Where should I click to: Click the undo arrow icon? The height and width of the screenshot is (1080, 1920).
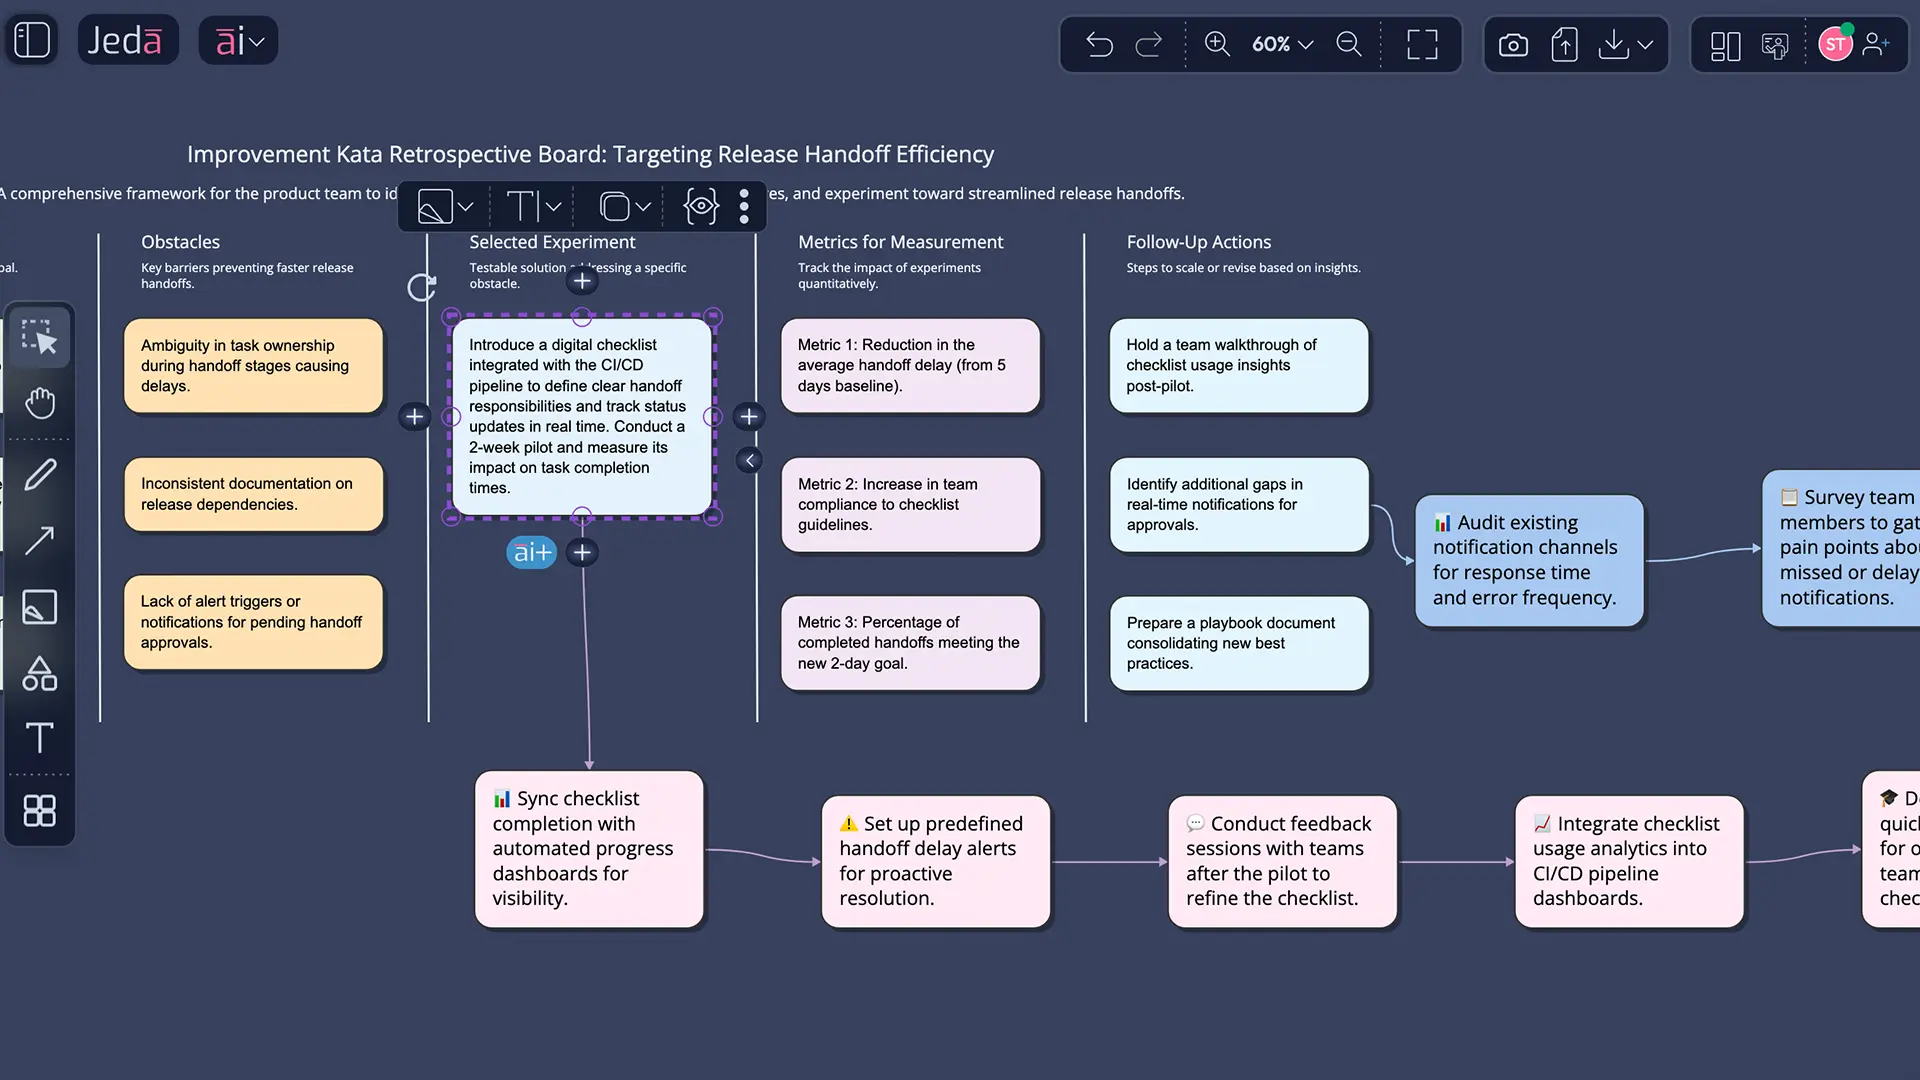click(x=1099, y=44)
